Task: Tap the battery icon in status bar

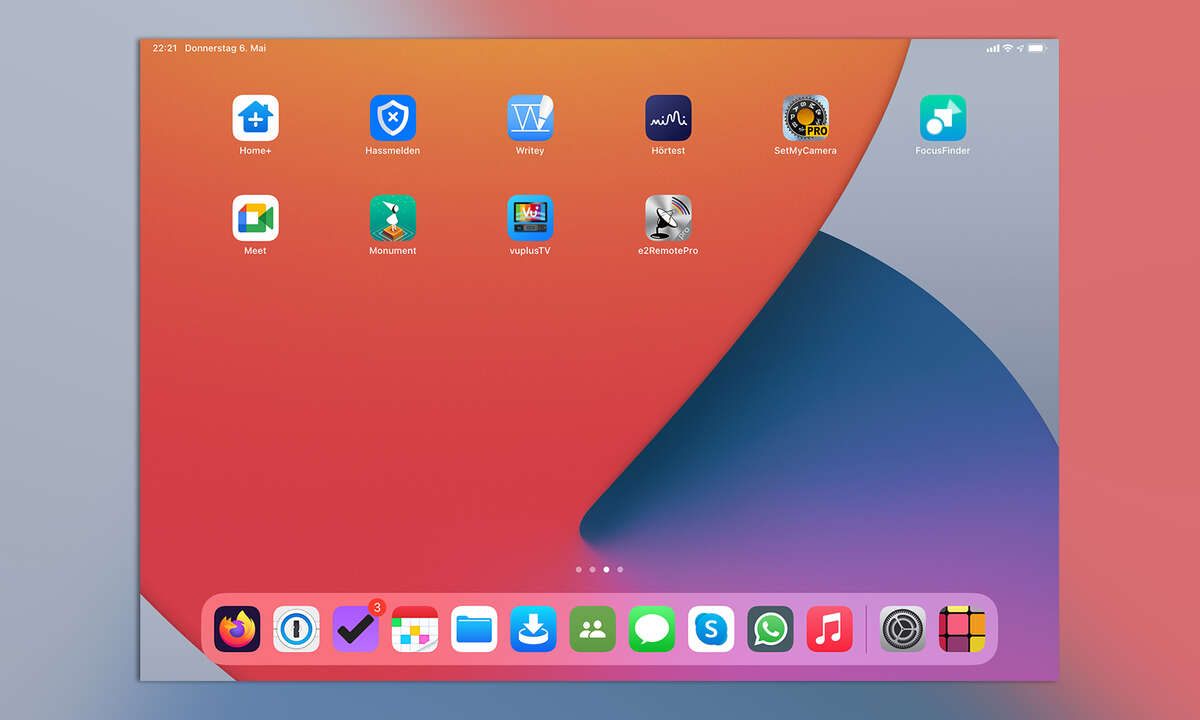Action: (x=1037, y=48)
